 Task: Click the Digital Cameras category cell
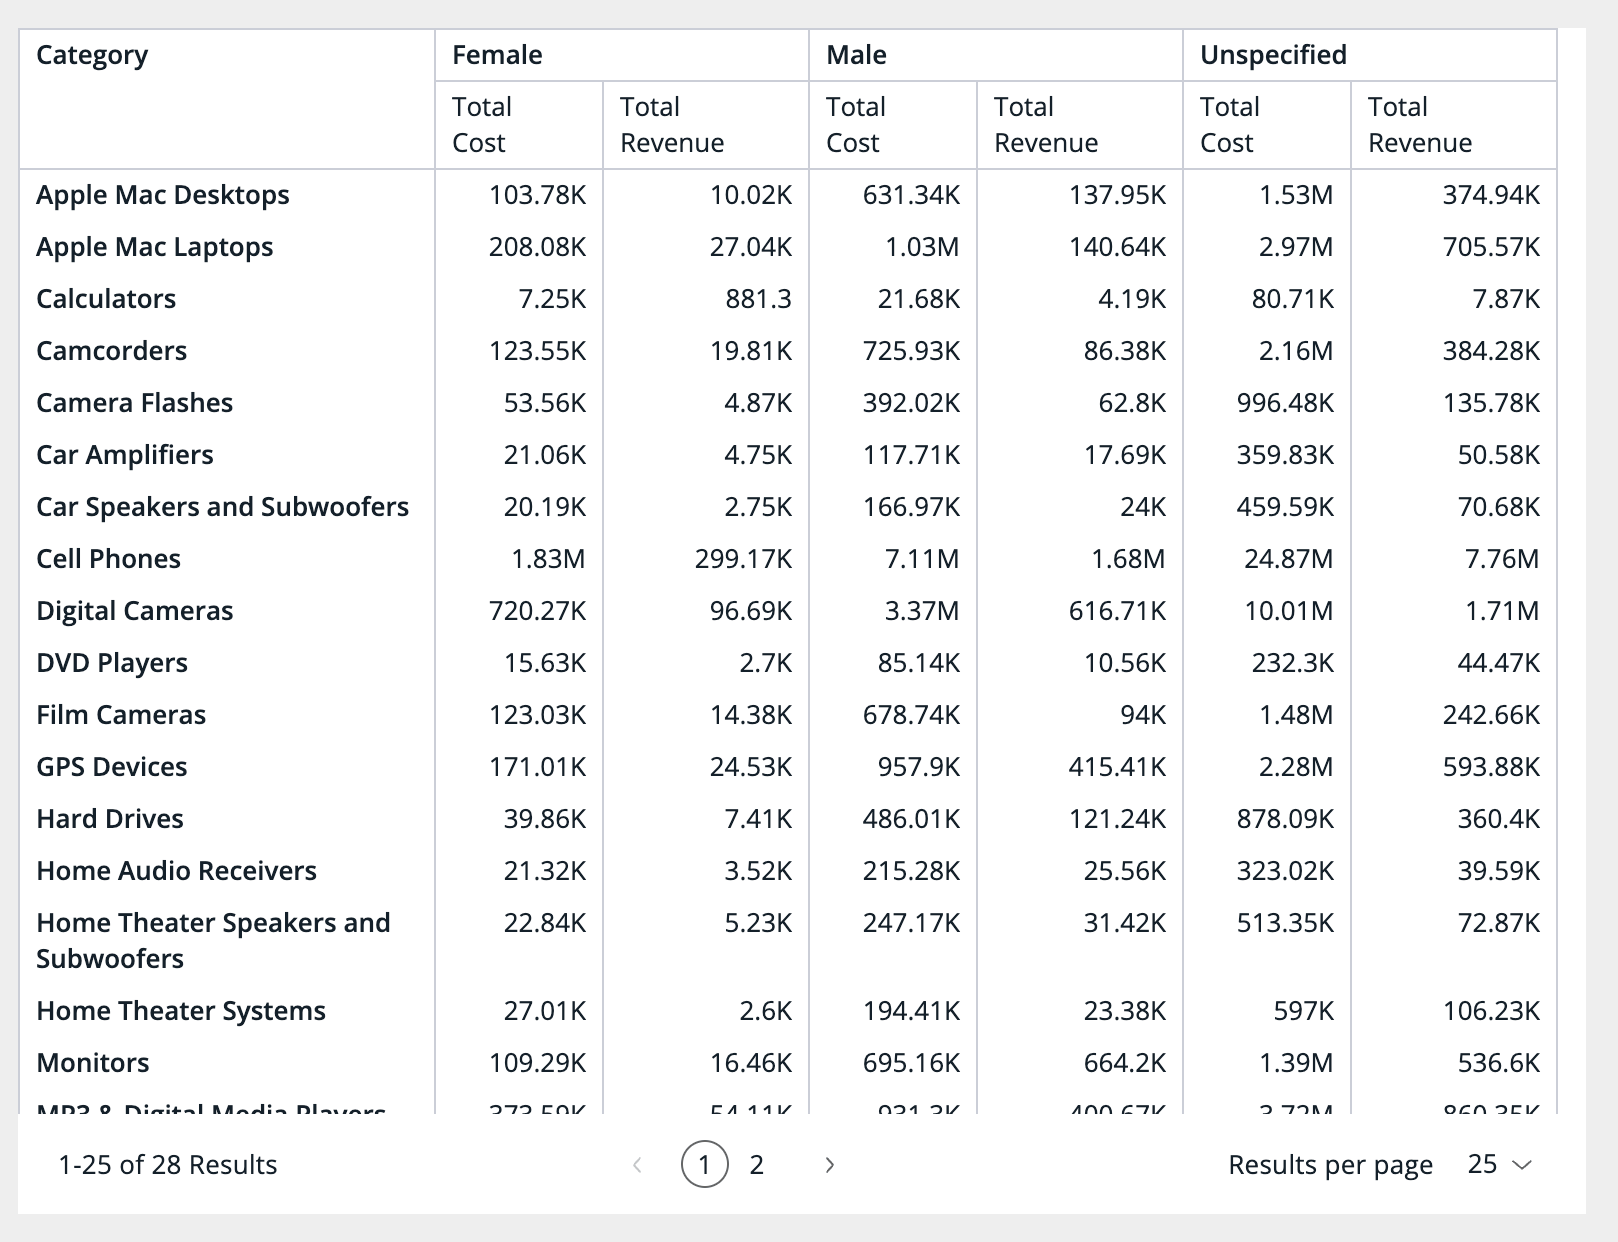[134, 611]
